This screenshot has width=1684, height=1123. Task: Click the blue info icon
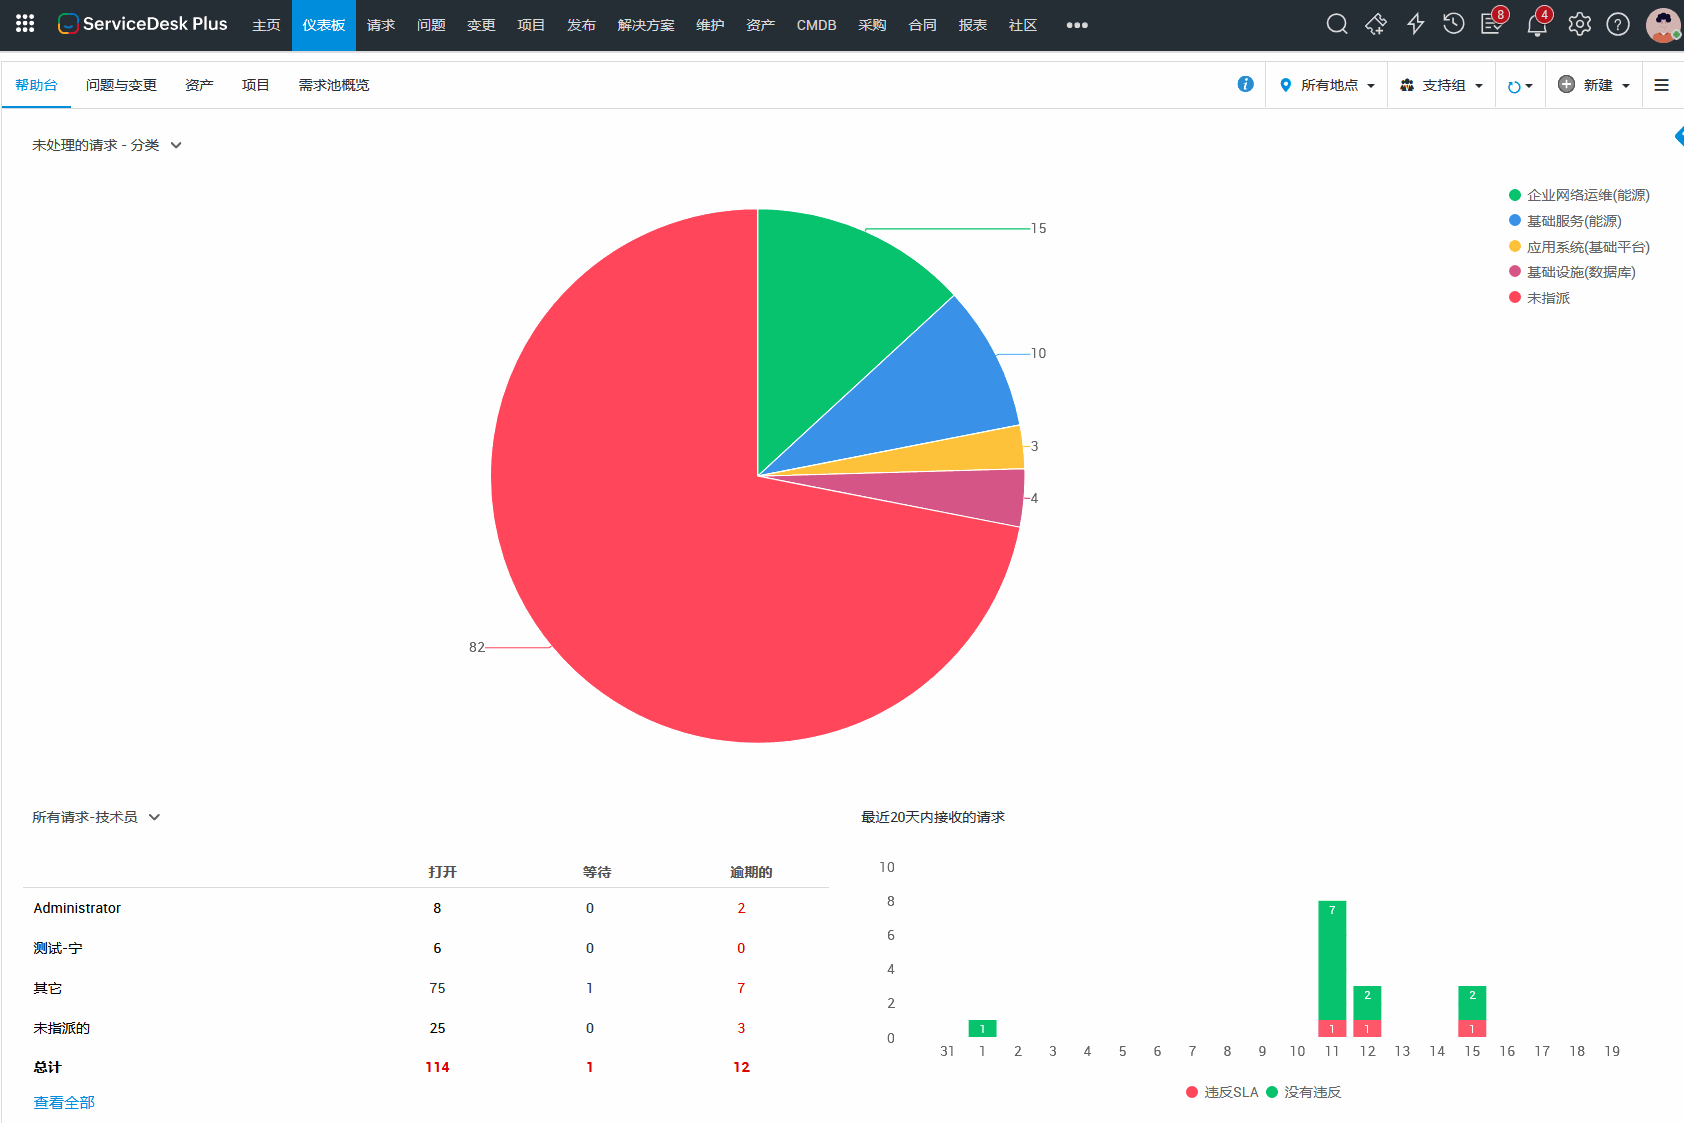(x=1245, y=84)
